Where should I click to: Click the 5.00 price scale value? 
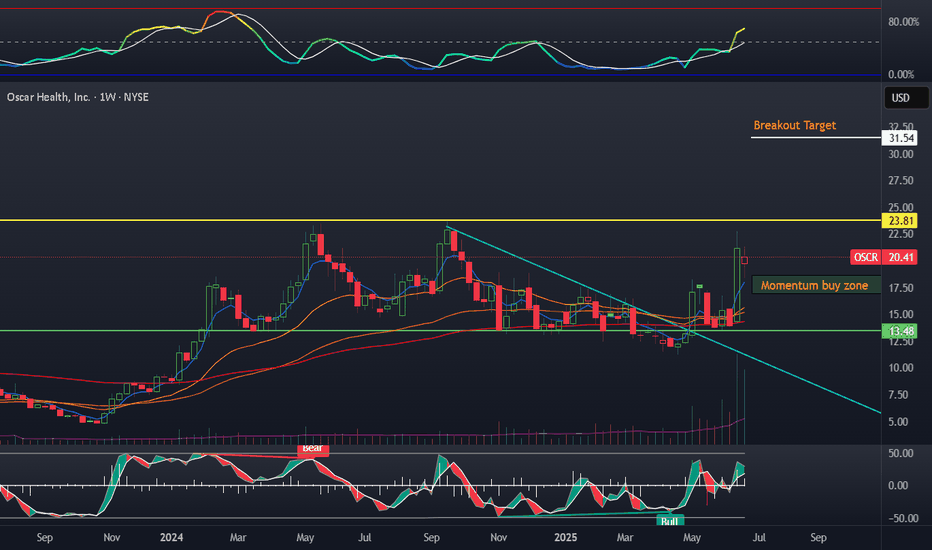898,422
